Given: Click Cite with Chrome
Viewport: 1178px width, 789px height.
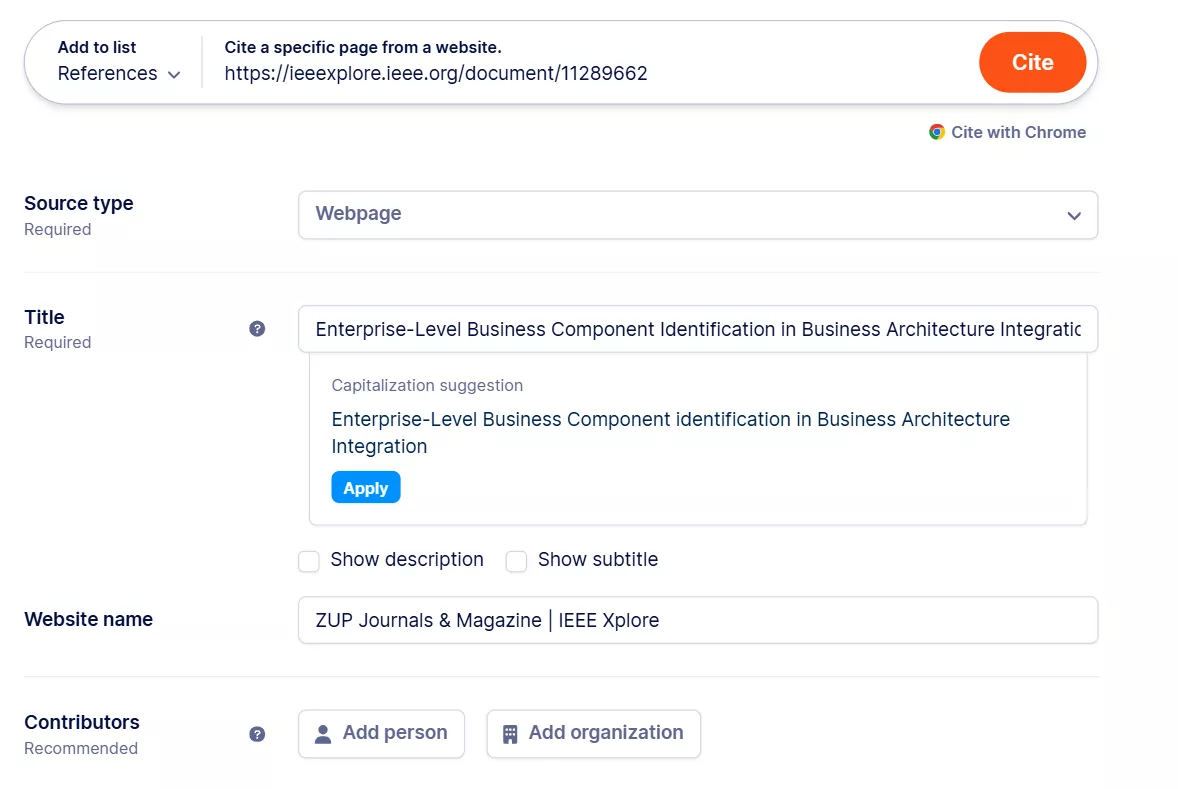Looking at the screenshot, I should coord(1018,131).
